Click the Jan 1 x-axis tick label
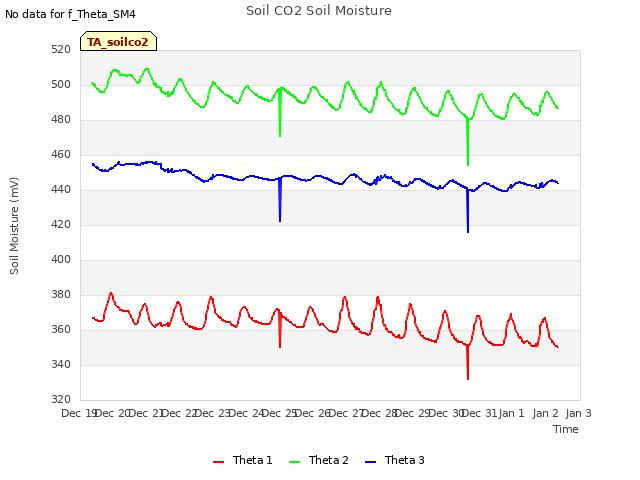 tap(512, 413)
